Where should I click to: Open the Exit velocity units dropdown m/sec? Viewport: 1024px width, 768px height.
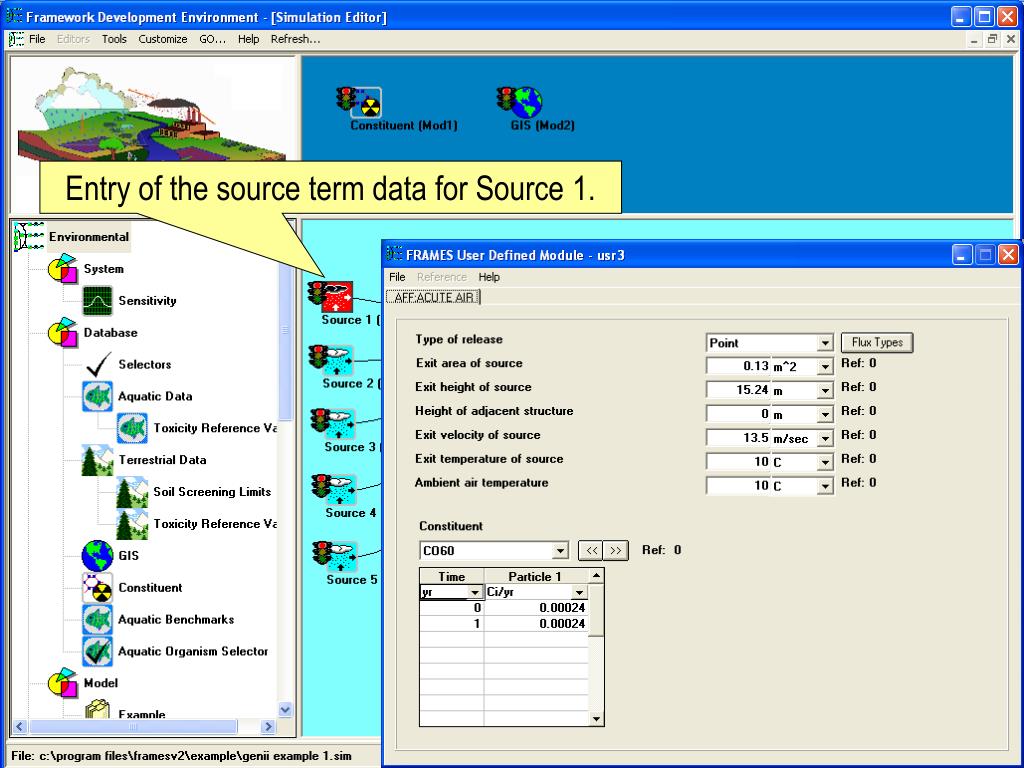(x=825, y=439)
